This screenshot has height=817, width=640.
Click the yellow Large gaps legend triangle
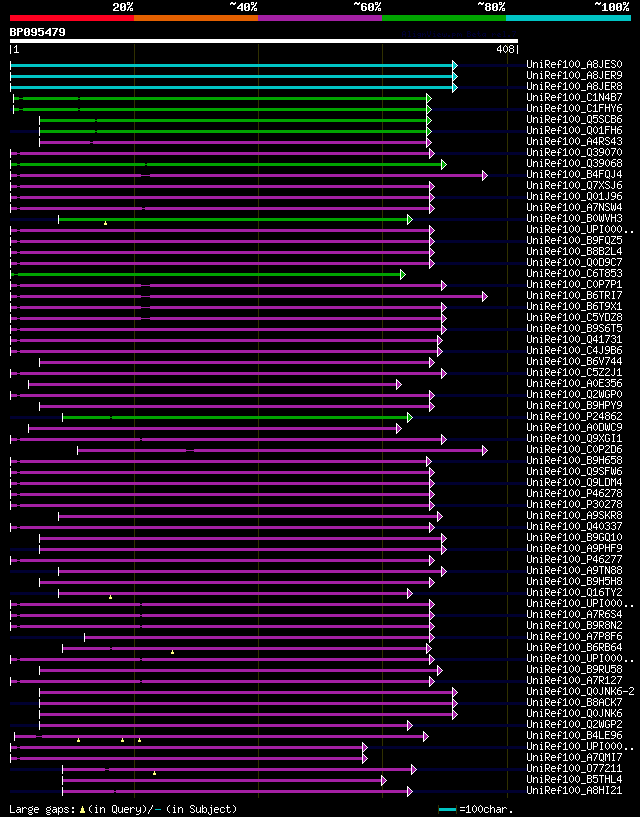point(82,810)
